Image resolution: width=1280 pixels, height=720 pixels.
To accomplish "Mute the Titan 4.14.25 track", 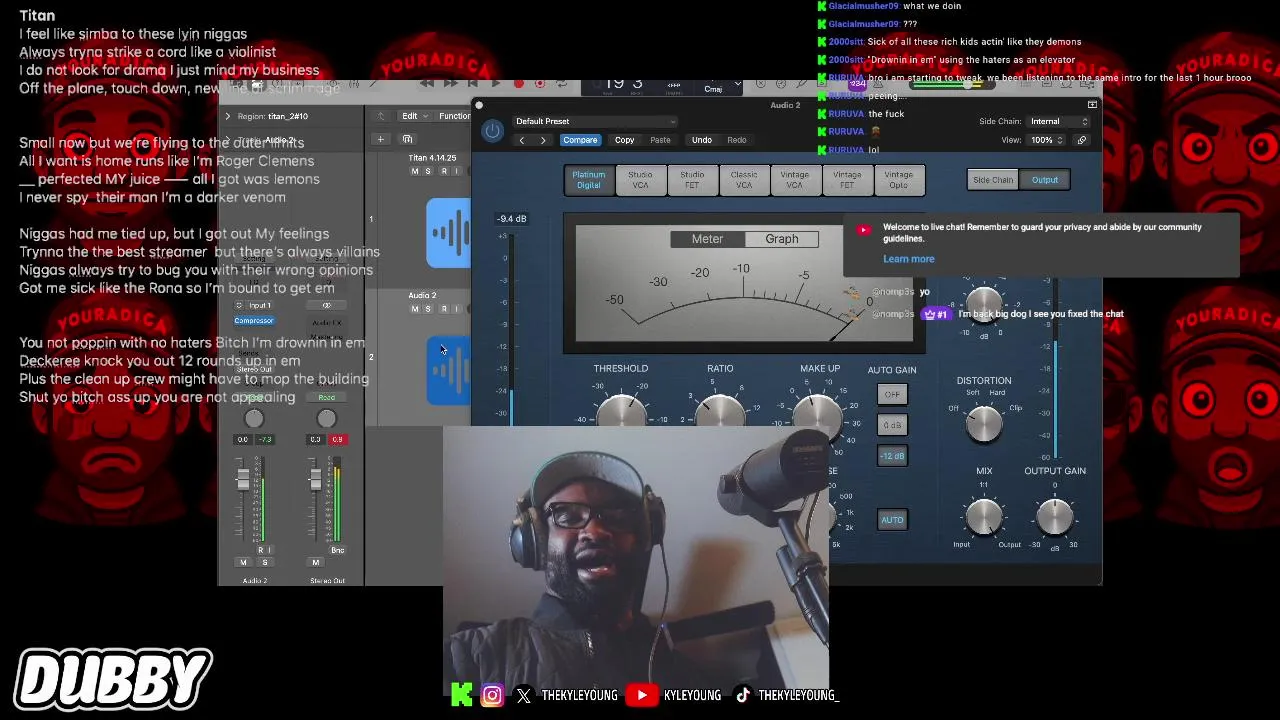I will [x=415, y=172].
